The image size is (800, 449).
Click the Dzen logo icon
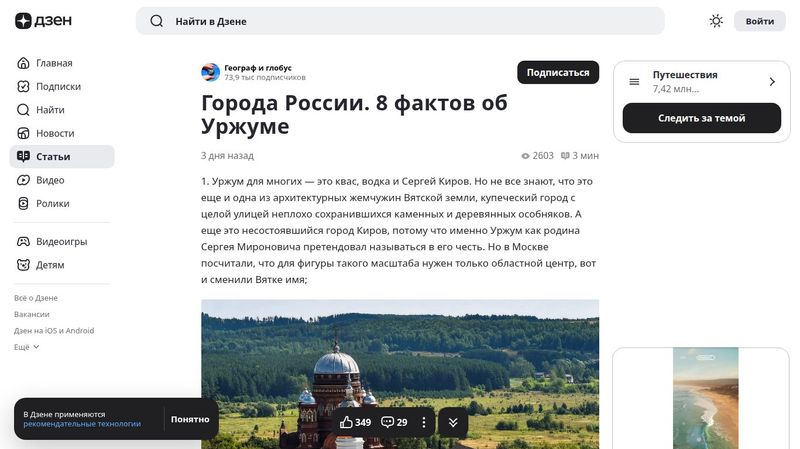point(23,21)
